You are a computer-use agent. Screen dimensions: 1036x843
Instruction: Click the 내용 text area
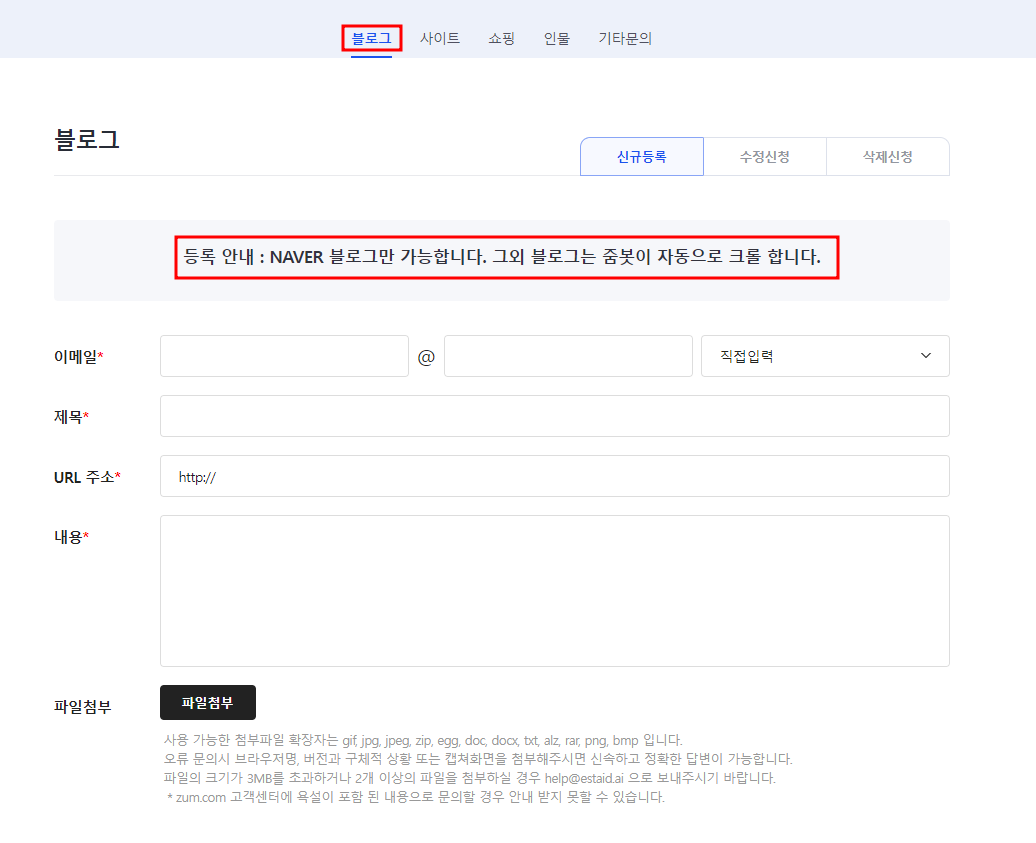point(555,591)
